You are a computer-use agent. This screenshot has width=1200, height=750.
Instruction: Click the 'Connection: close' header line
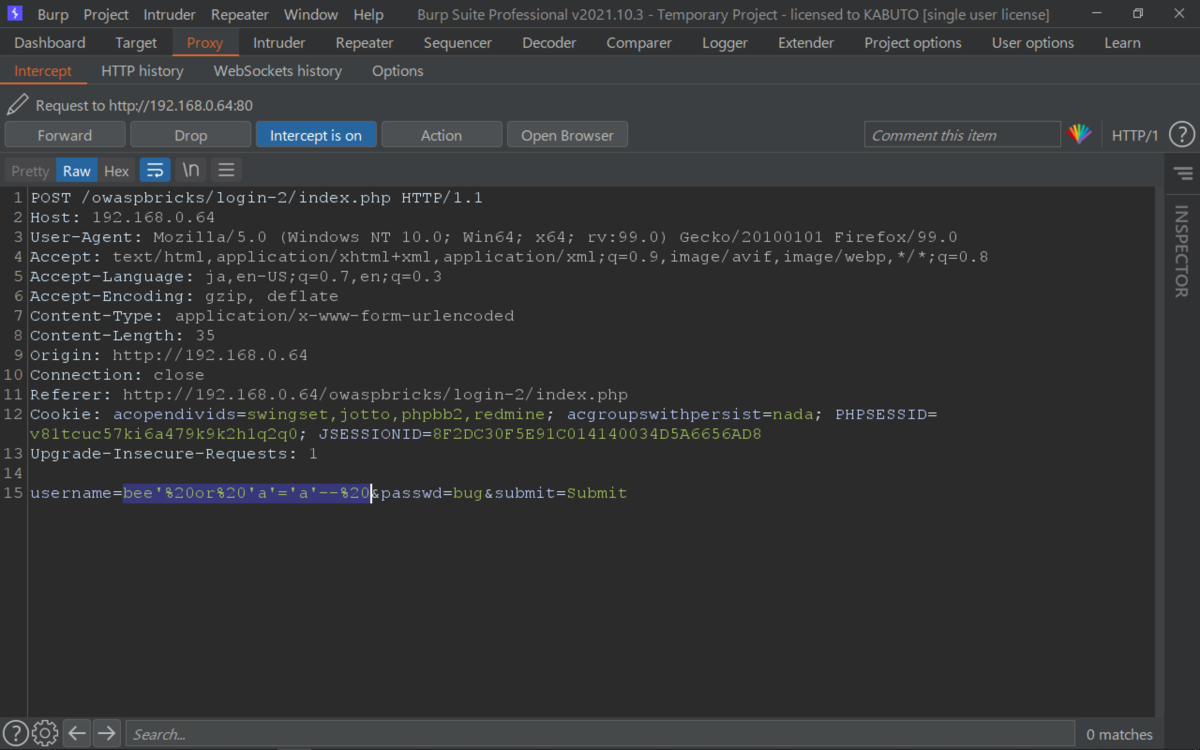[x=117, y=375]
